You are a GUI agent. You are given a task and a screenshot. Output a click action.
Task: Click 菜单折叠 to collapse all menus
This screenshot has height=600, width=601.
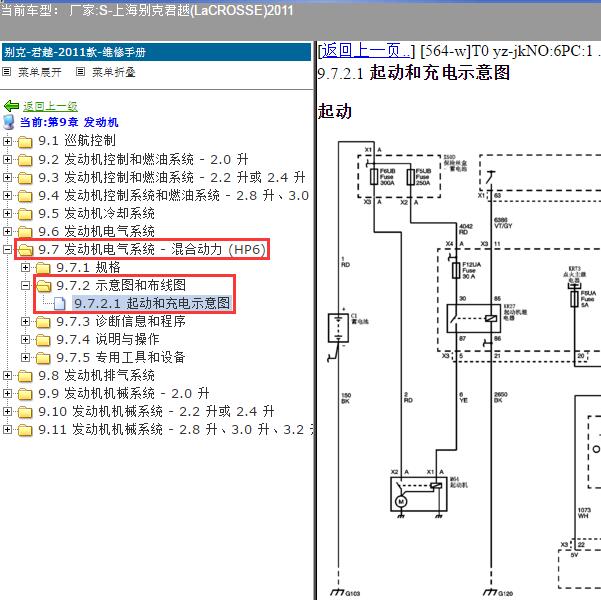click(x=113, y=72)
